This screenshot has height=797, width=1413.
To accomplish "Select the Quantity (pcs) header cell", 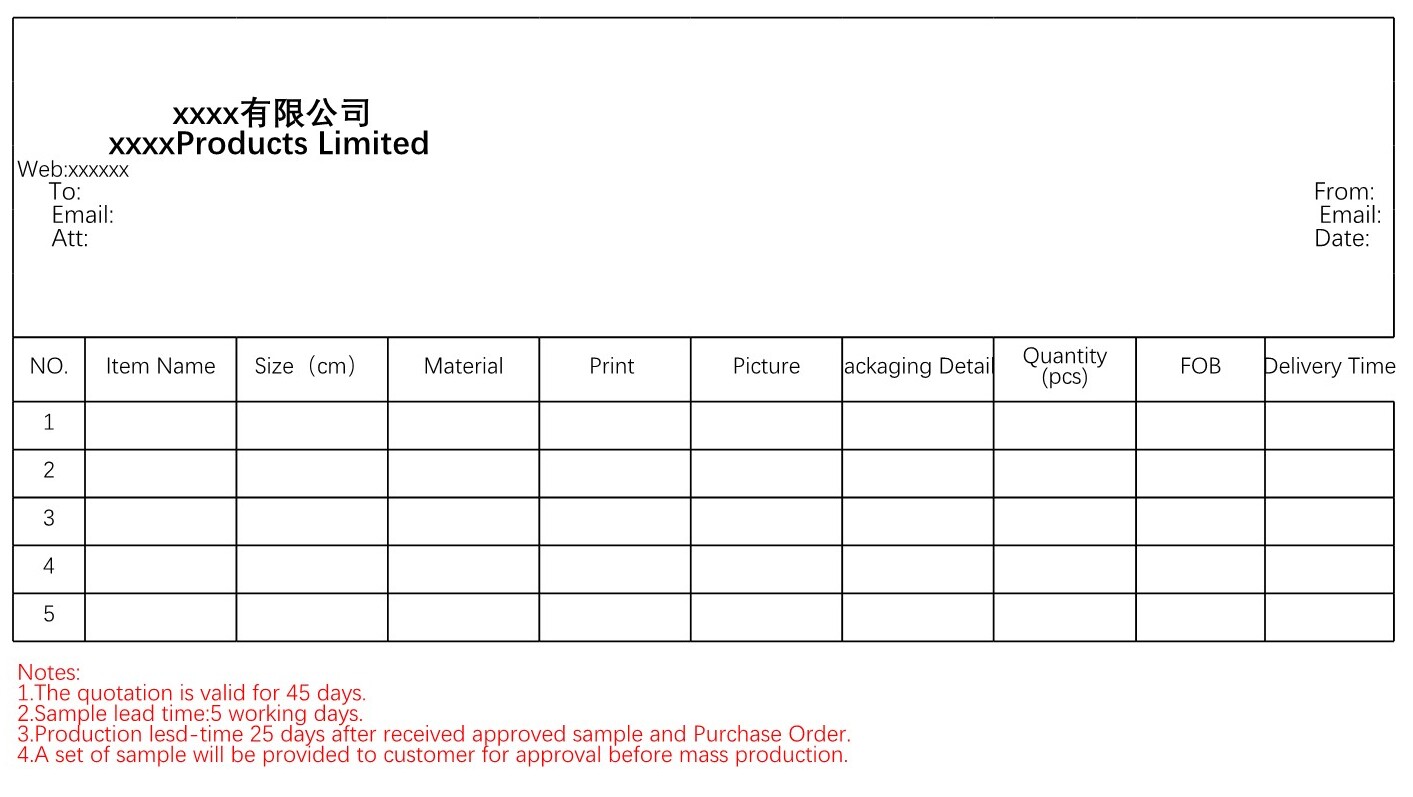I will pyautogui.click(x=1064, y=367).
